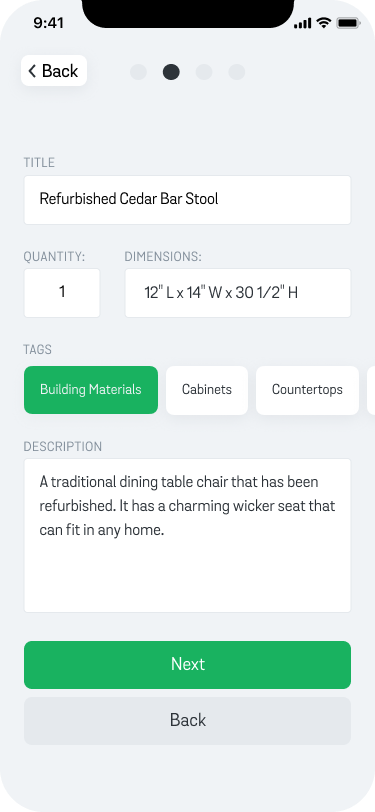375x812 pixels.
Task: Tap the green Next button
Action: 188,665
